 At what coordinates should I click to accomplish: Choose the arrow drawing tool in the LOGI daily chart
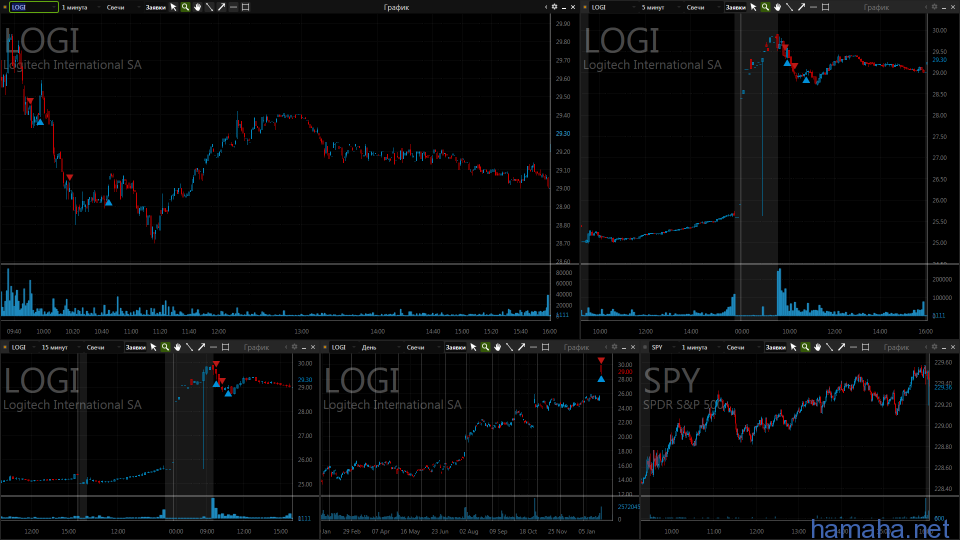point(522,347)
